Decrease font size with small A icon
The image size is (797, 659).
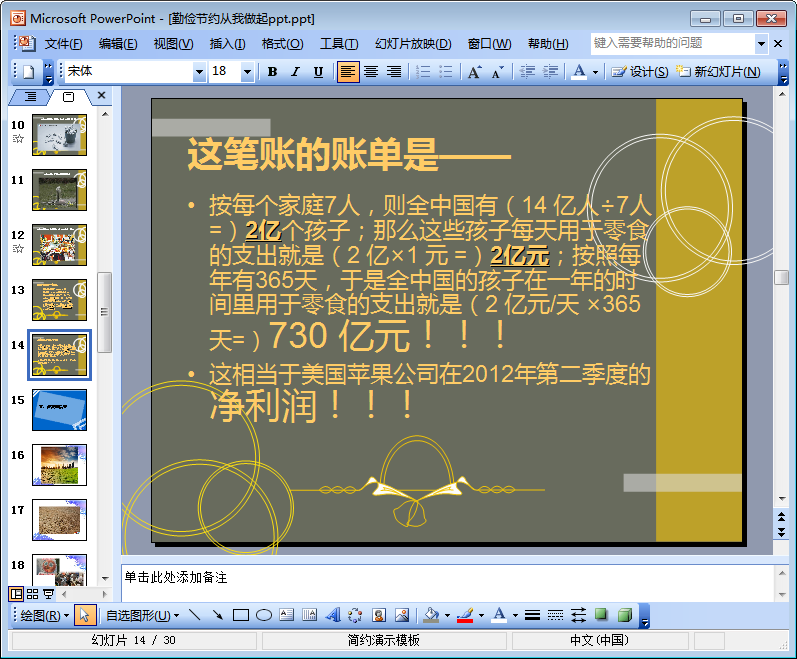pyautogui.click(x=498, y=72)
